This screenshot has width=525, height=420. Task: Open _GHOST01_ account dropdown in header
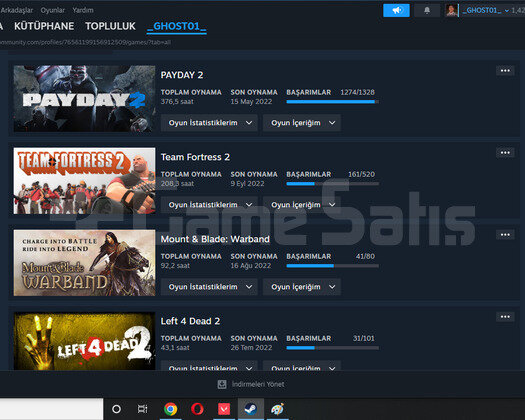[x=484, y=10]
